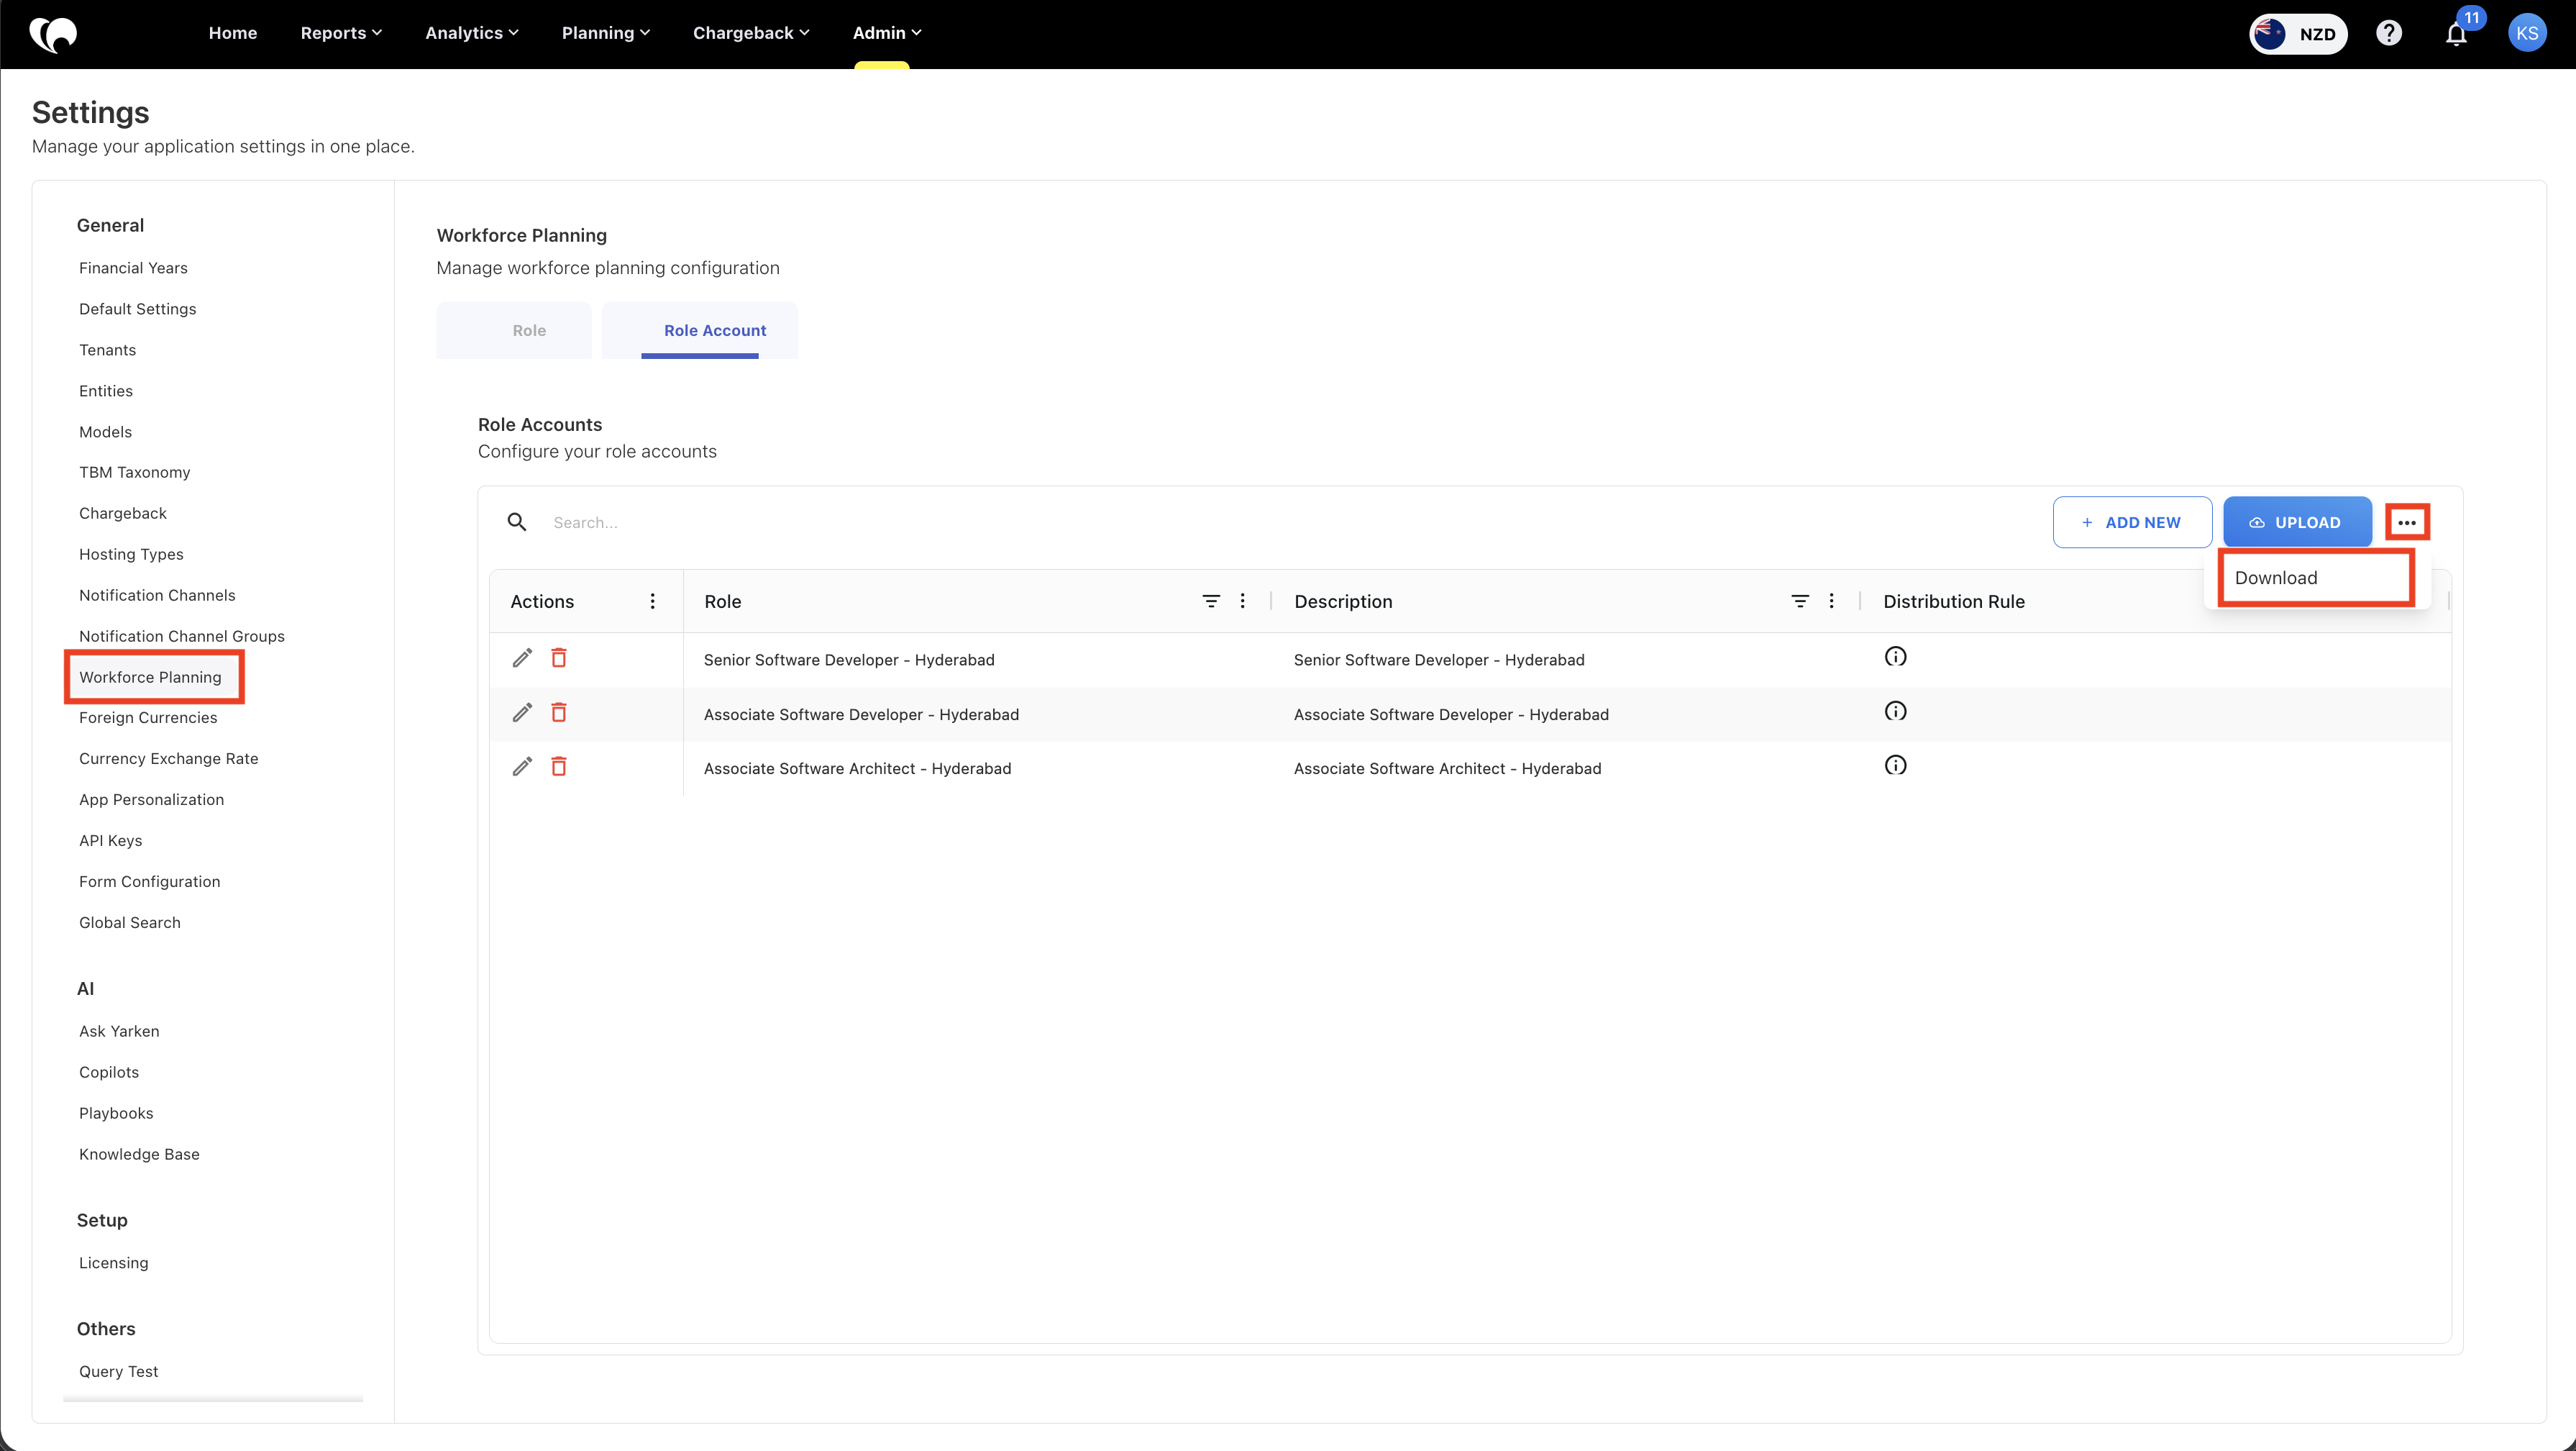Open the notifications bell icon
The height and width of the screenshot is (1451, 2576).
tap(2456, 34)
